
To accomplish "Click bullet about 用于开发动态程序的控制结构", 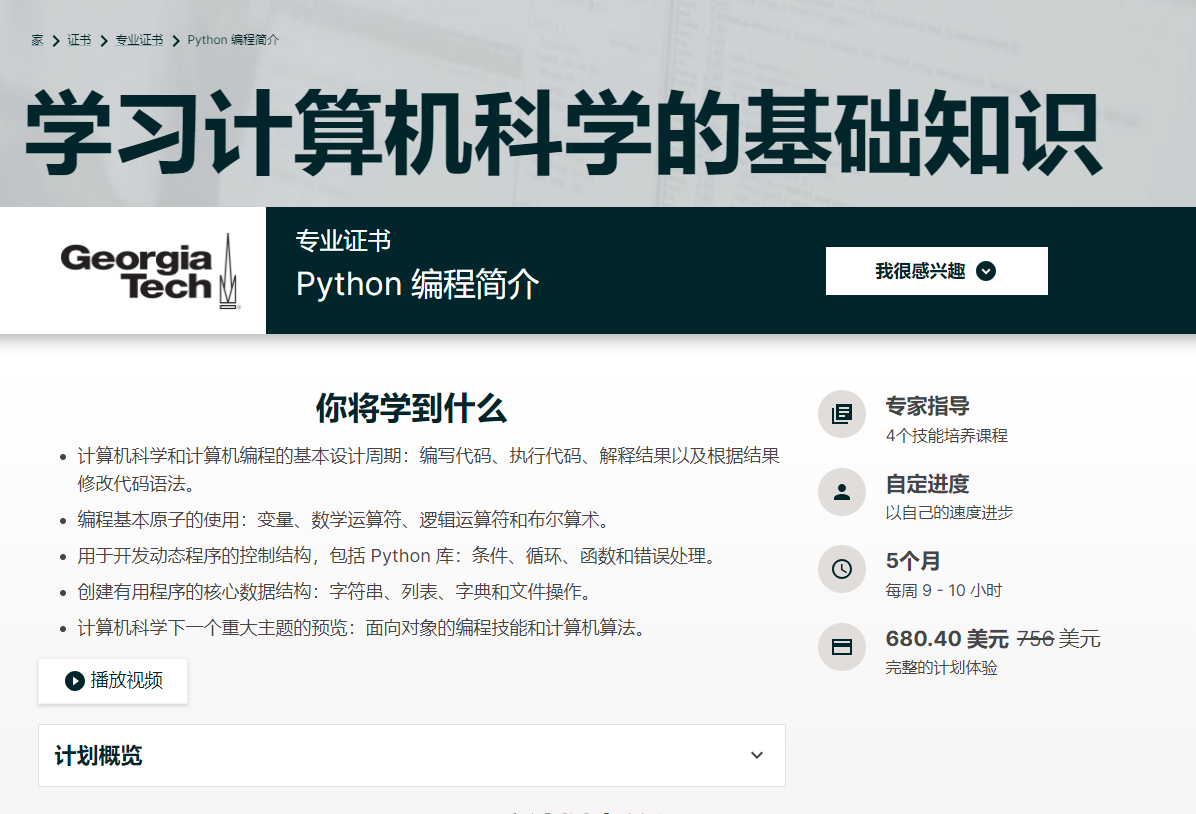I will (x=397, y=555).
